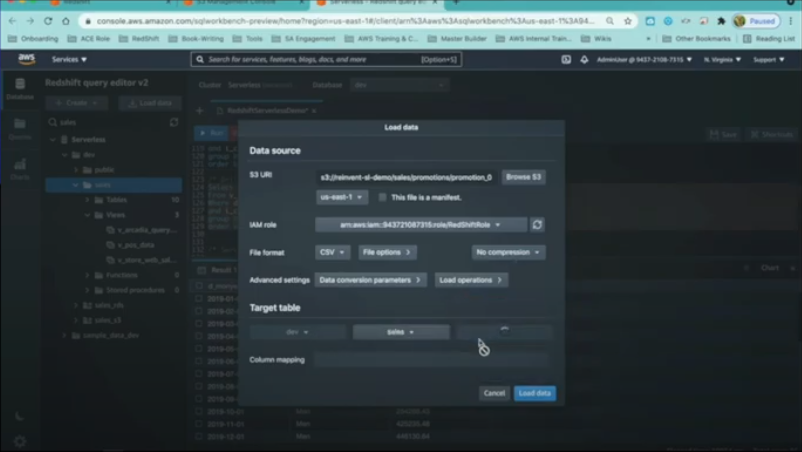This screenshot has height=452, width=802.
Task: Click the browser home icon
Action: point(66,21)
